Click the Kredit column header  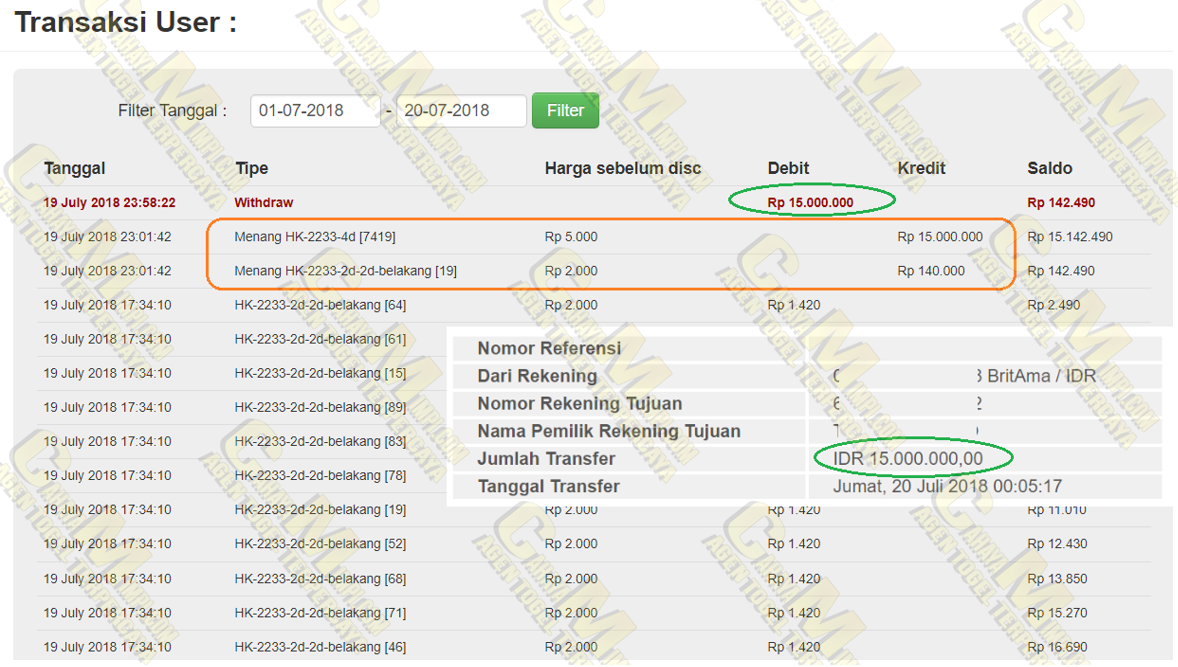[921, 168]
